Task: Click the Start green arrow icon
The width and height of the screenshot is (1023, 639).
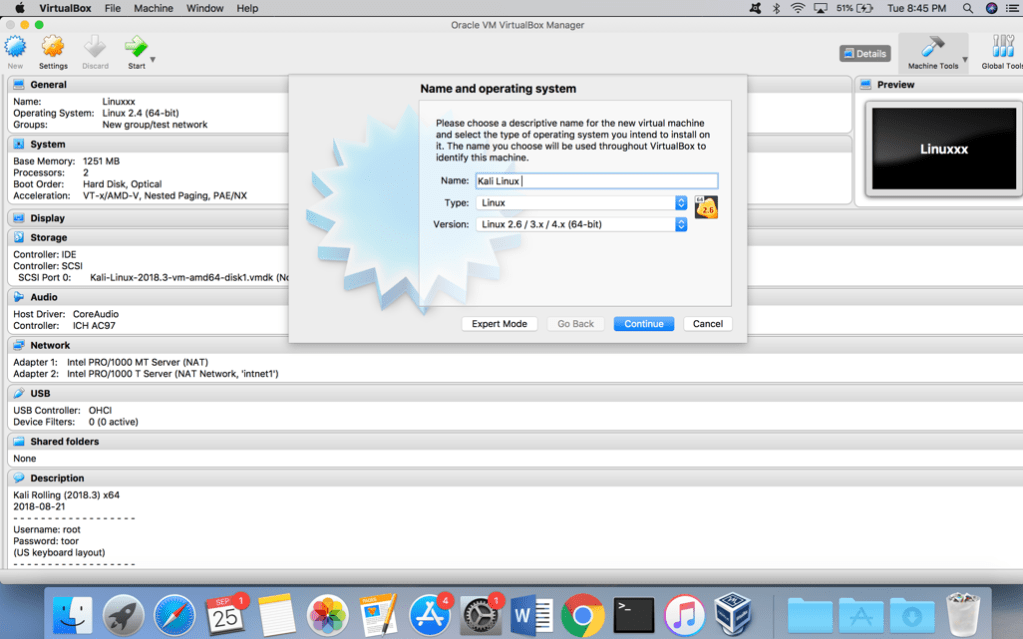Action: point(135,47)
